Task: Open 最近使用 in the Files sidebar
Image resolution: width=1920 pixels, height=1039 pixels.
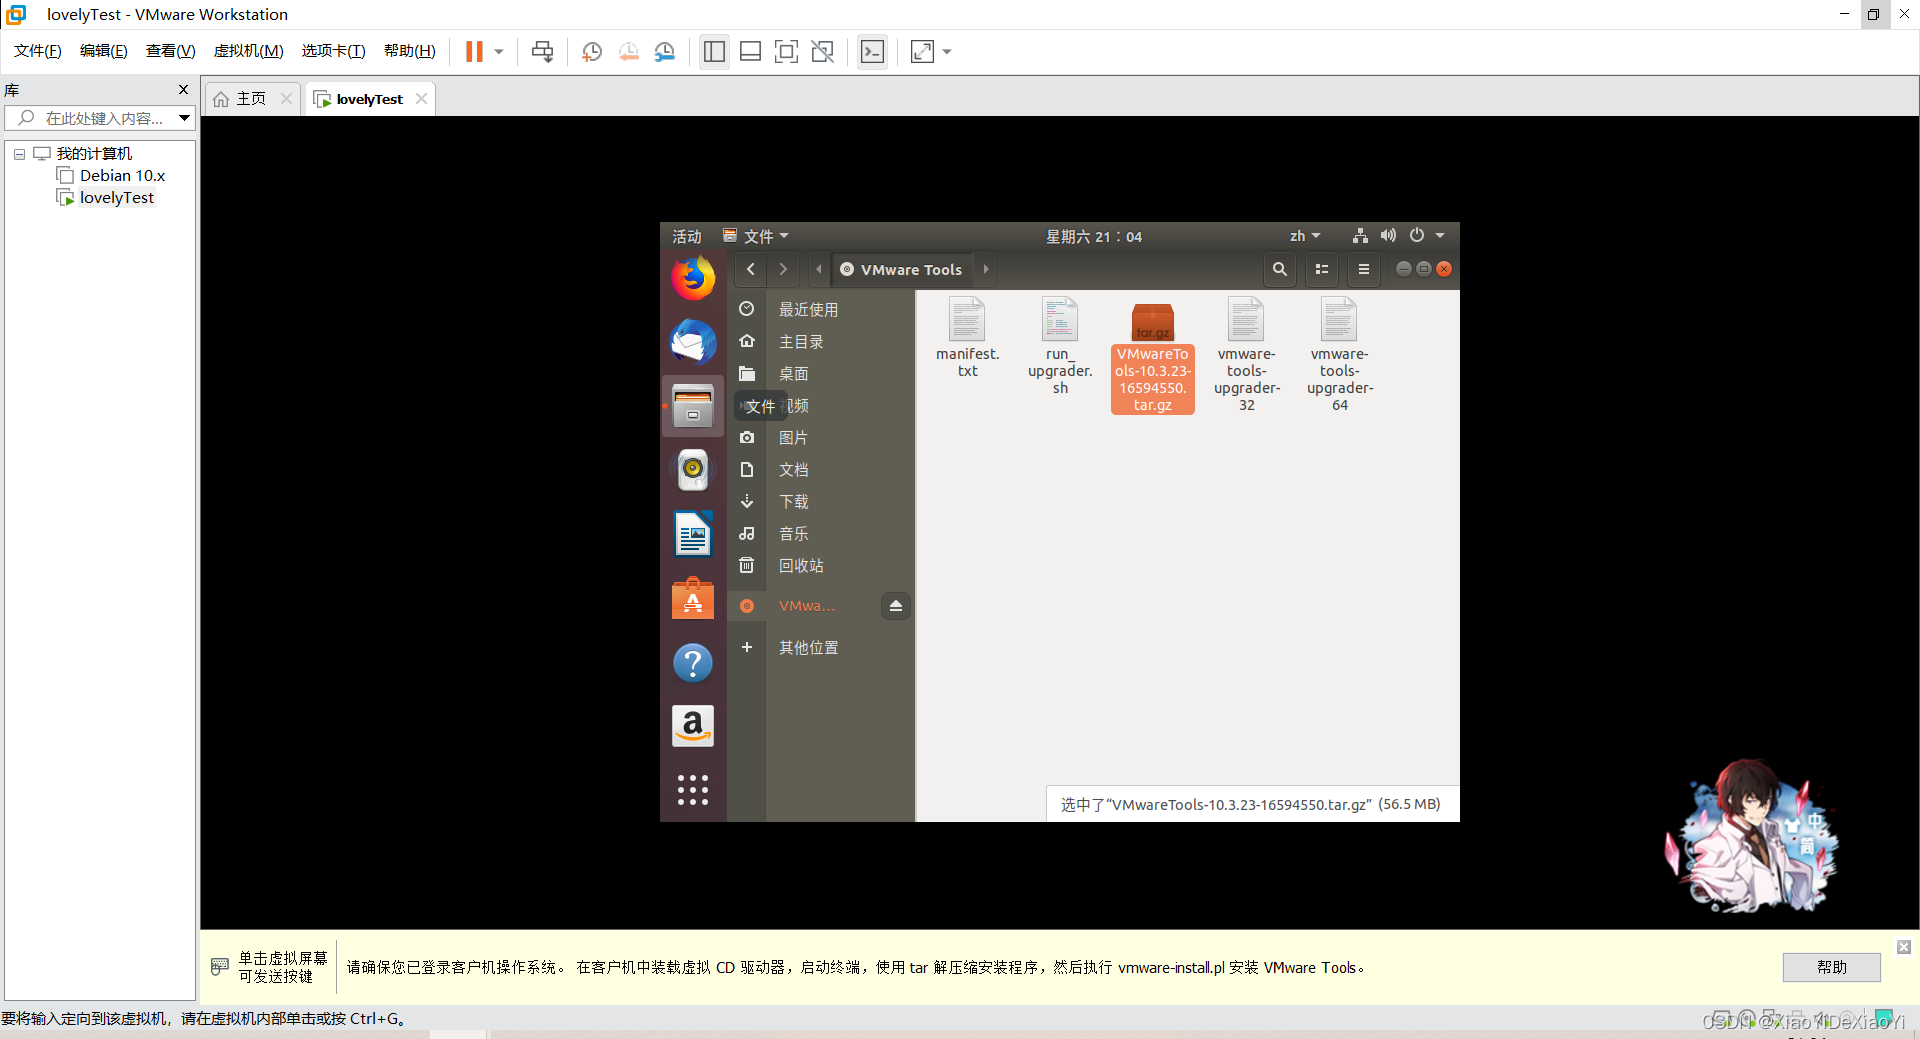Action: tap(821, 310)
